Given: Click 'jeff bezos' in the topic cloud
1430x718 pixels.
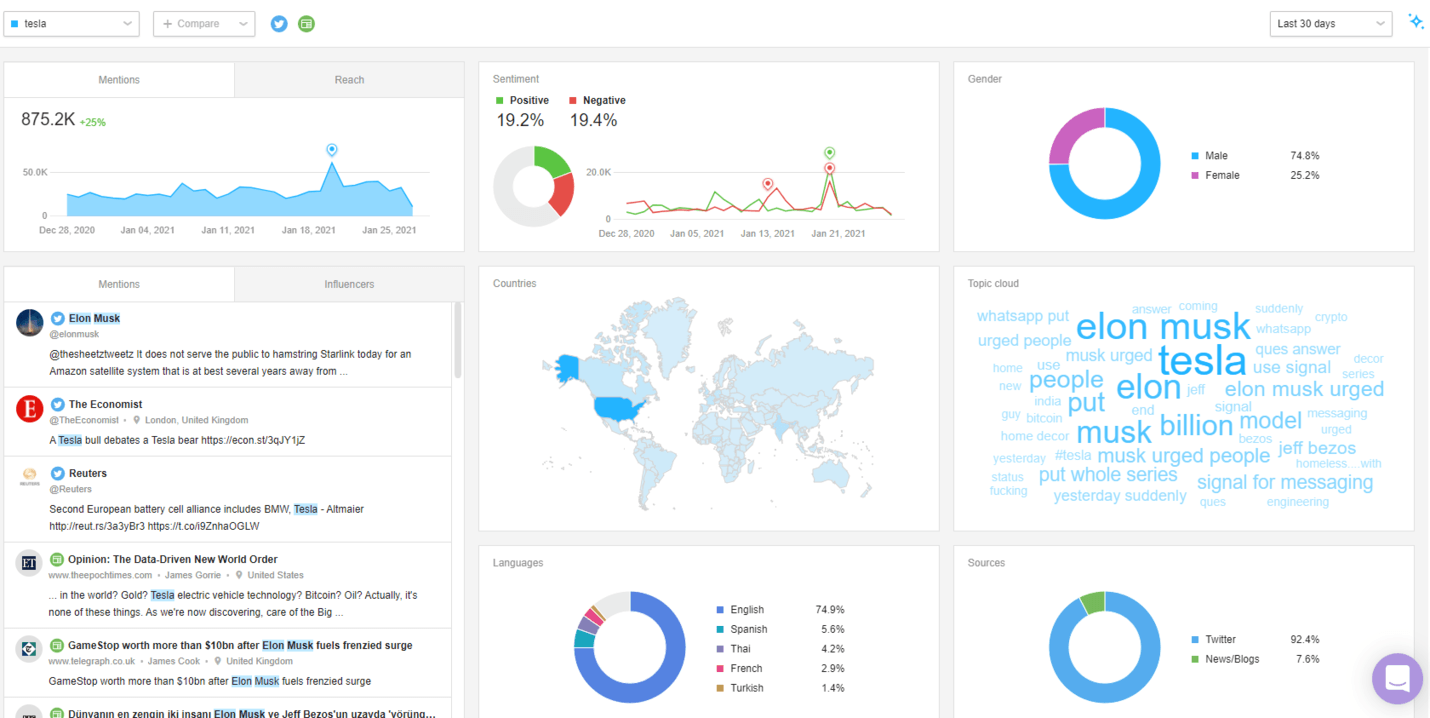Looking at the screenshot, I should tap(1316, 448).
